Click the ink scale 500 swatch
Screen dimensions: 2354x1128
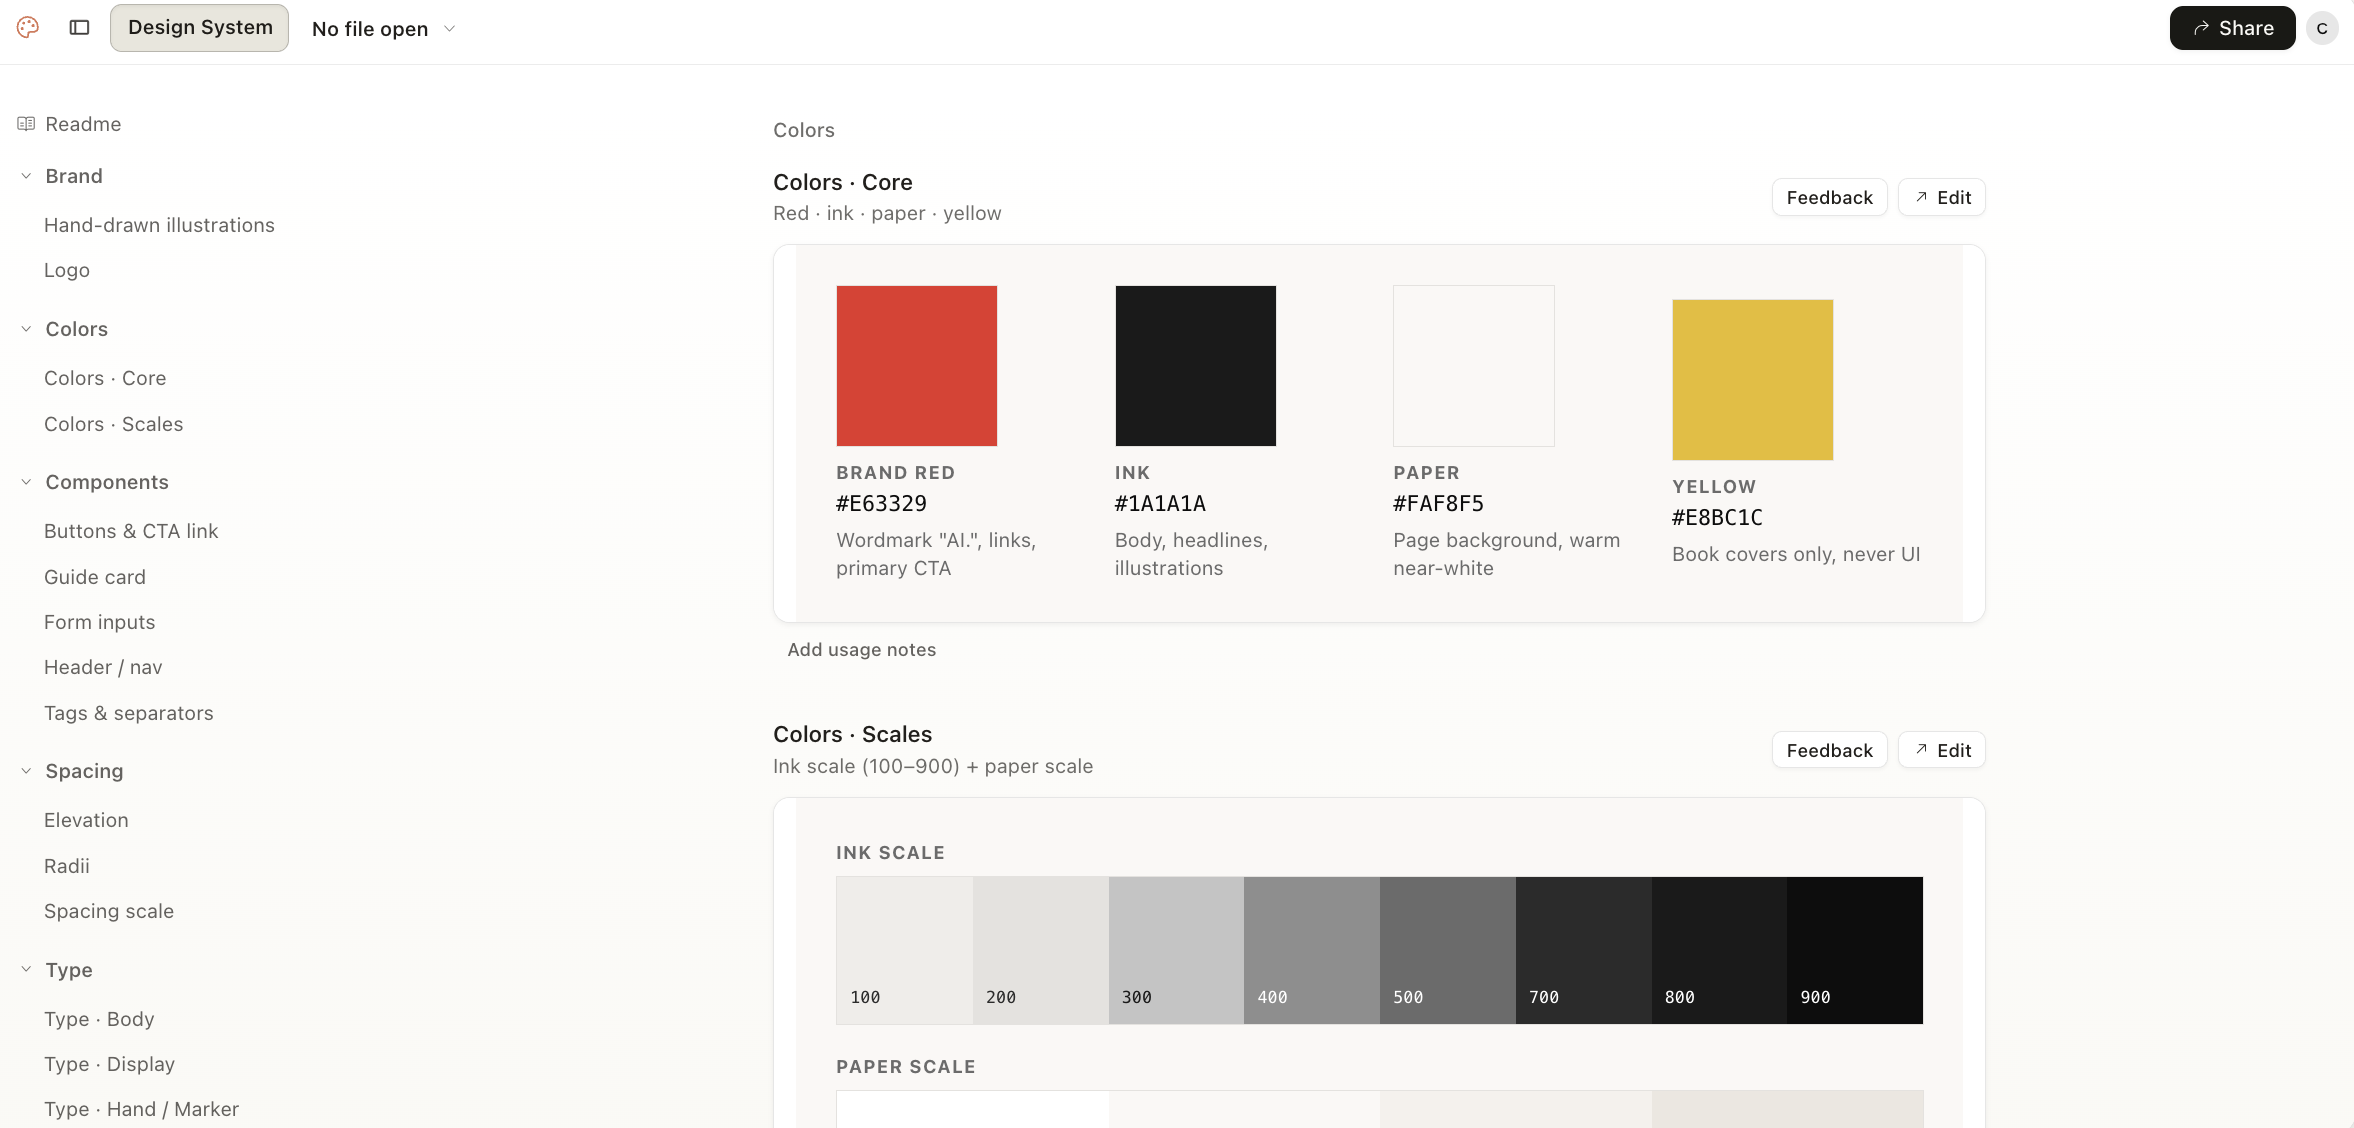1448,950
